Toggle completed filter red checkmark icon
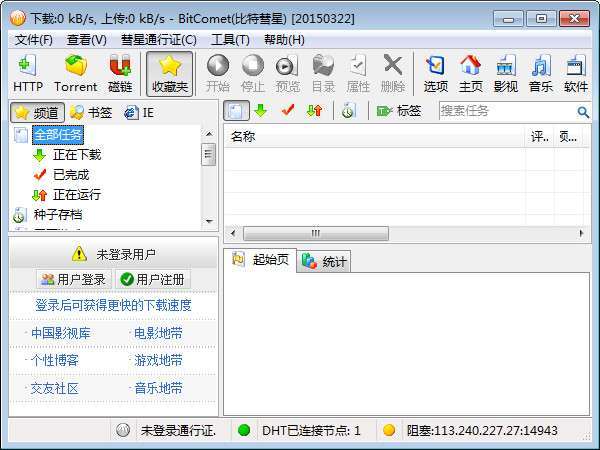The image size is (600, 450). tap(288, 111)
